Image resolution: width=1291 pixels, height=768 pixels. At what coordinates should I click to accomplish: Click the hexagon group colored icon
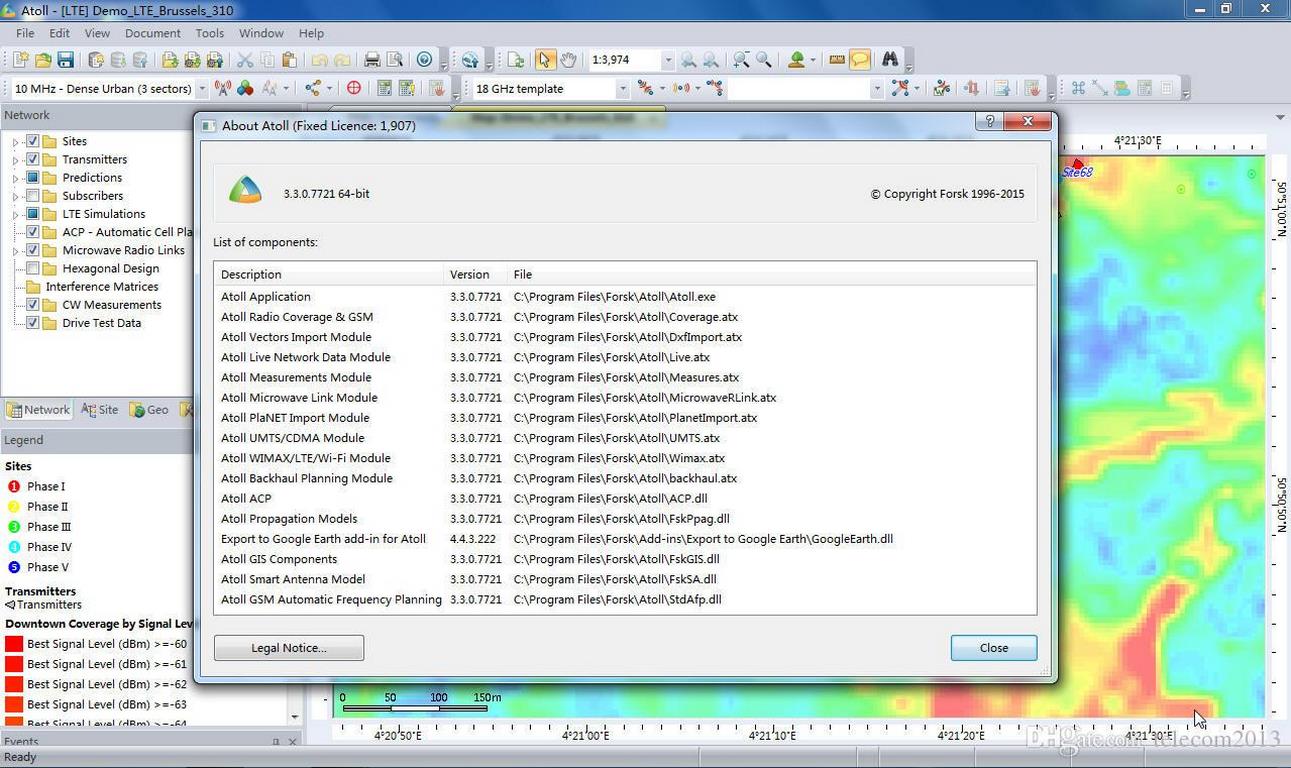[245, 88]
